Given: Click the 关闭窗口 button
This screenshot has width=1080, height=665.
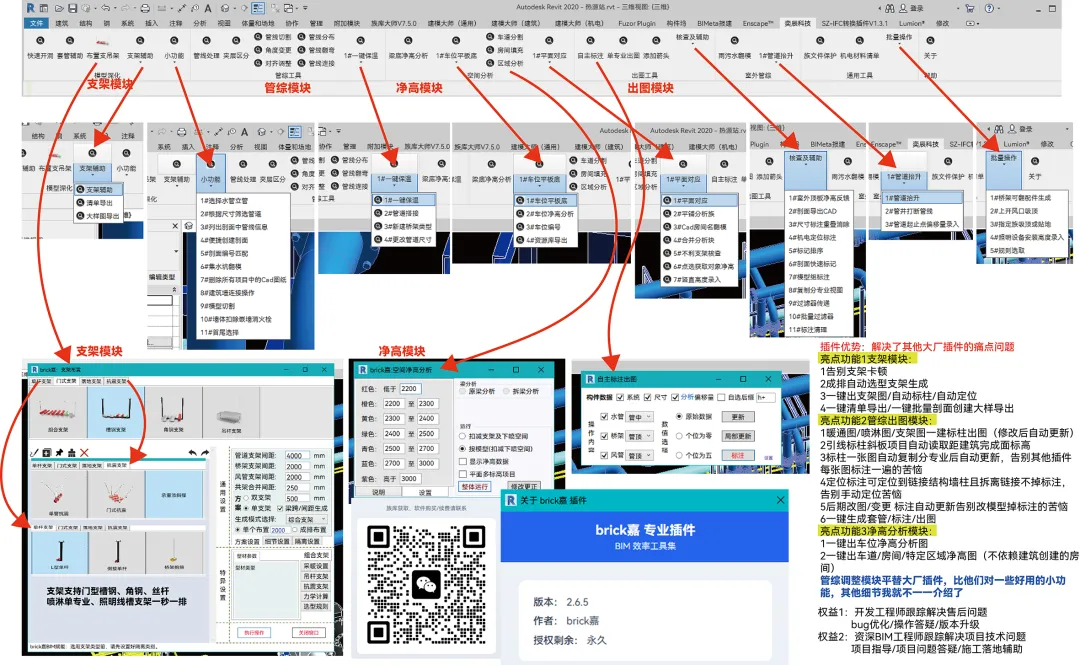Looking at the screenshot, I should click(x=307, y=632).
